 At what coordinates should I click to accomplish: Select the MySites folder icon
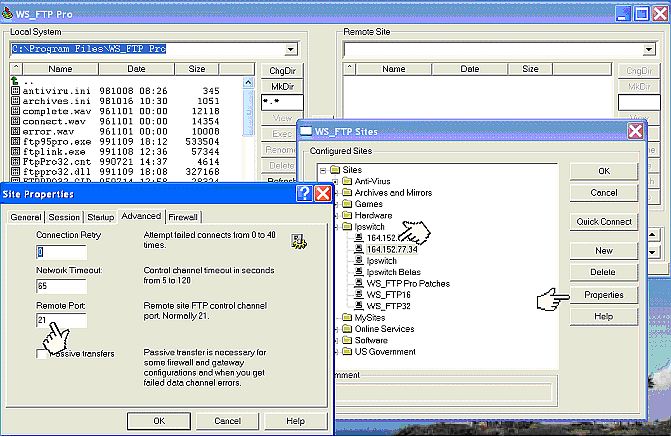pos(347,318)
